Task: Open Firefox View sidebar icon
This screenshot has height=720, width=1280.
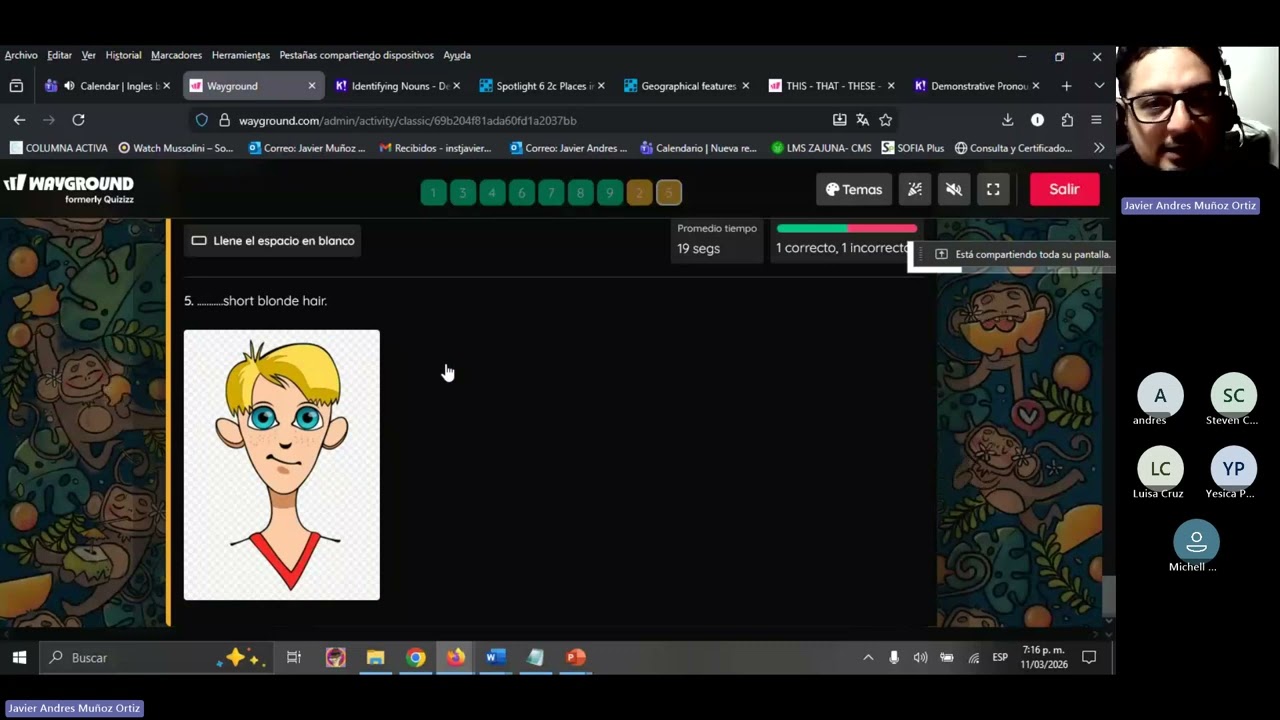Action: pyautogui.click(x=16, y=86)
